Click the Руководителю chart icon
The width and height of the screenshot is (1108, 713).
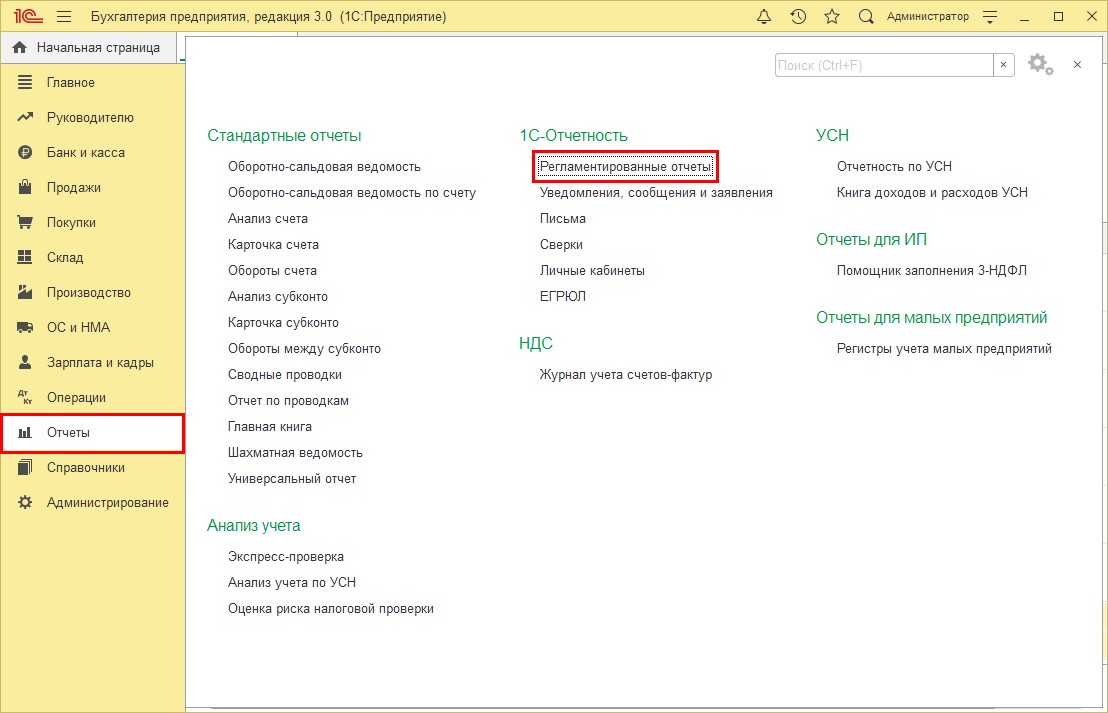point(25,117)
